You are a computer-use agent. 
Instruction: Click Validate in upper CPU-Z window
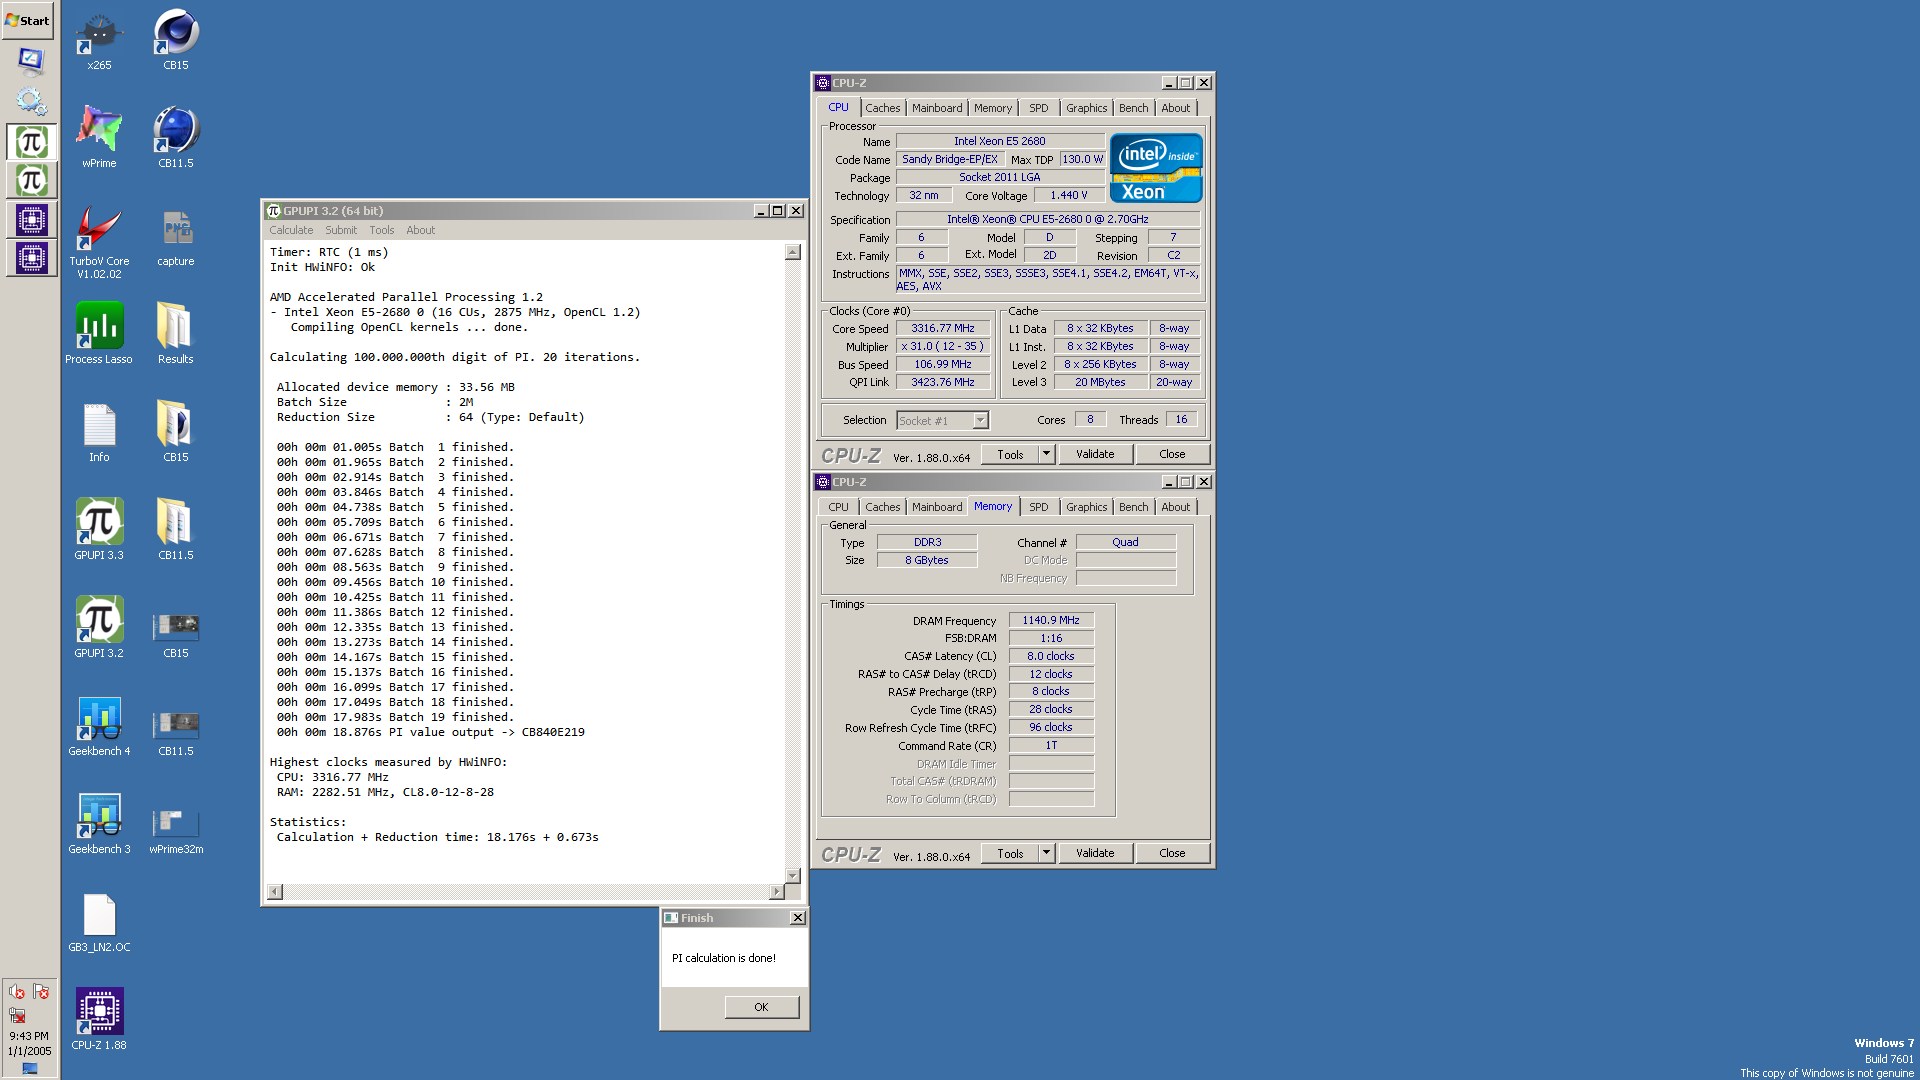pyautogui.click(x=1095, y=454)
